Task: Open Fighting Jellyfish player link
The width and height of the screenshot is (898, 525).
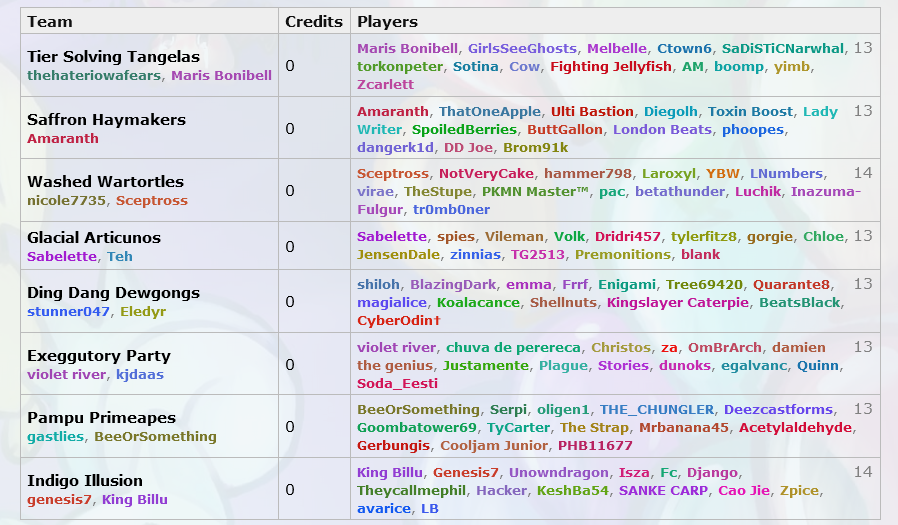Action: [611, 66]
